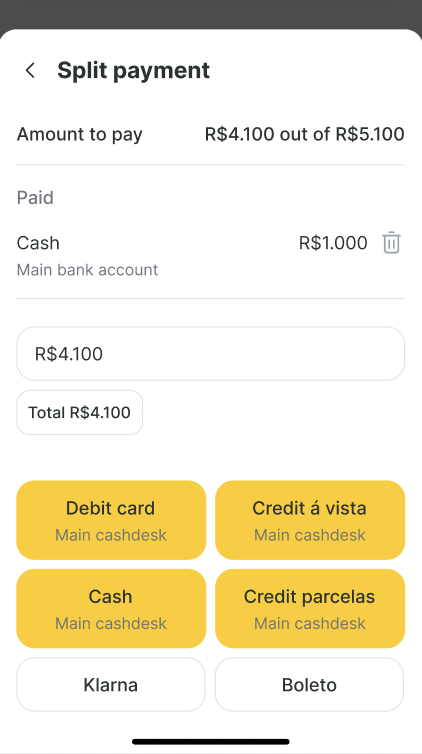Open the paid Cash entry name
This screenshot has width=422, height=754.
point(38,243)
